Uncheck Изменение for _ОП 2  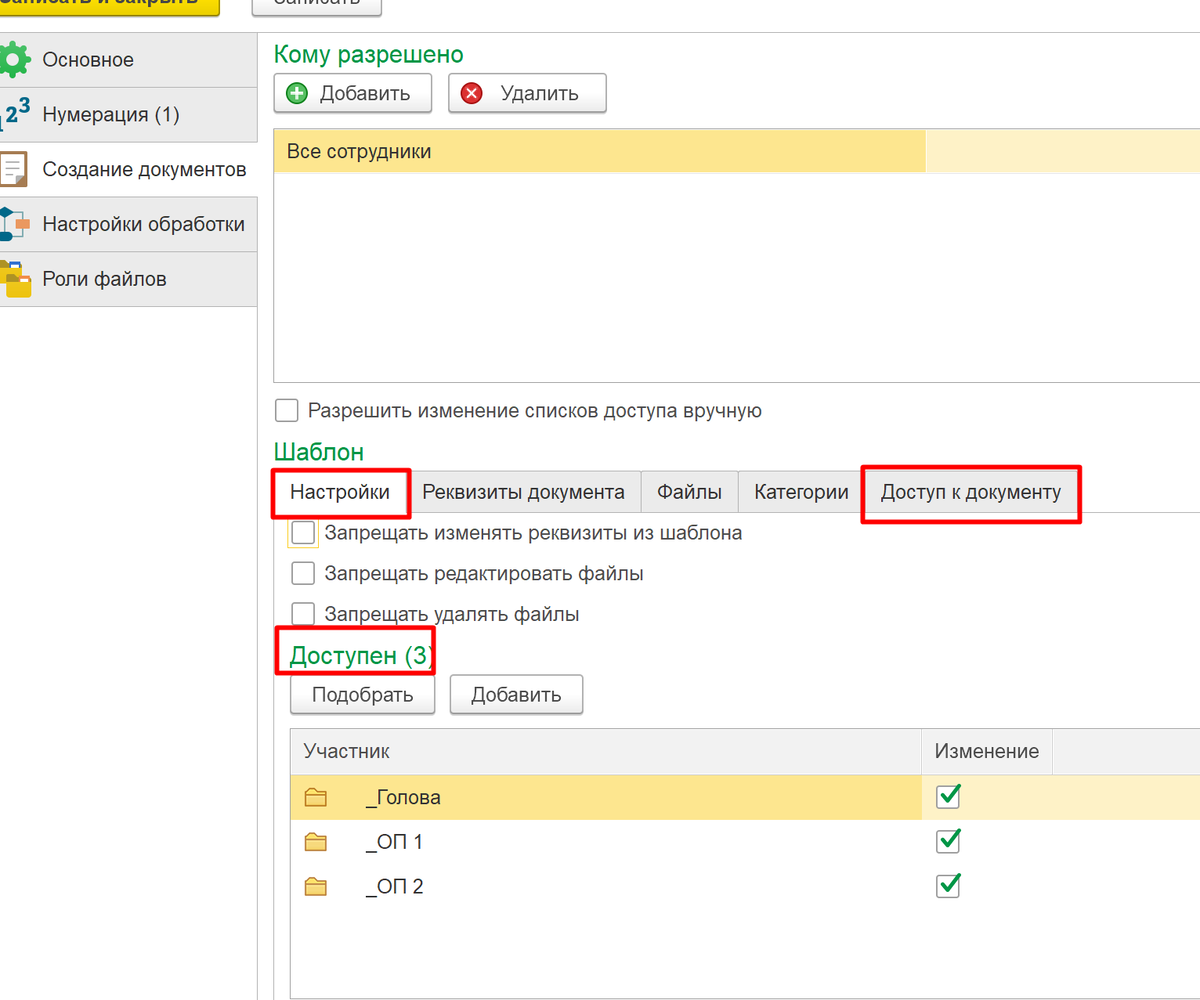[948, 885]
